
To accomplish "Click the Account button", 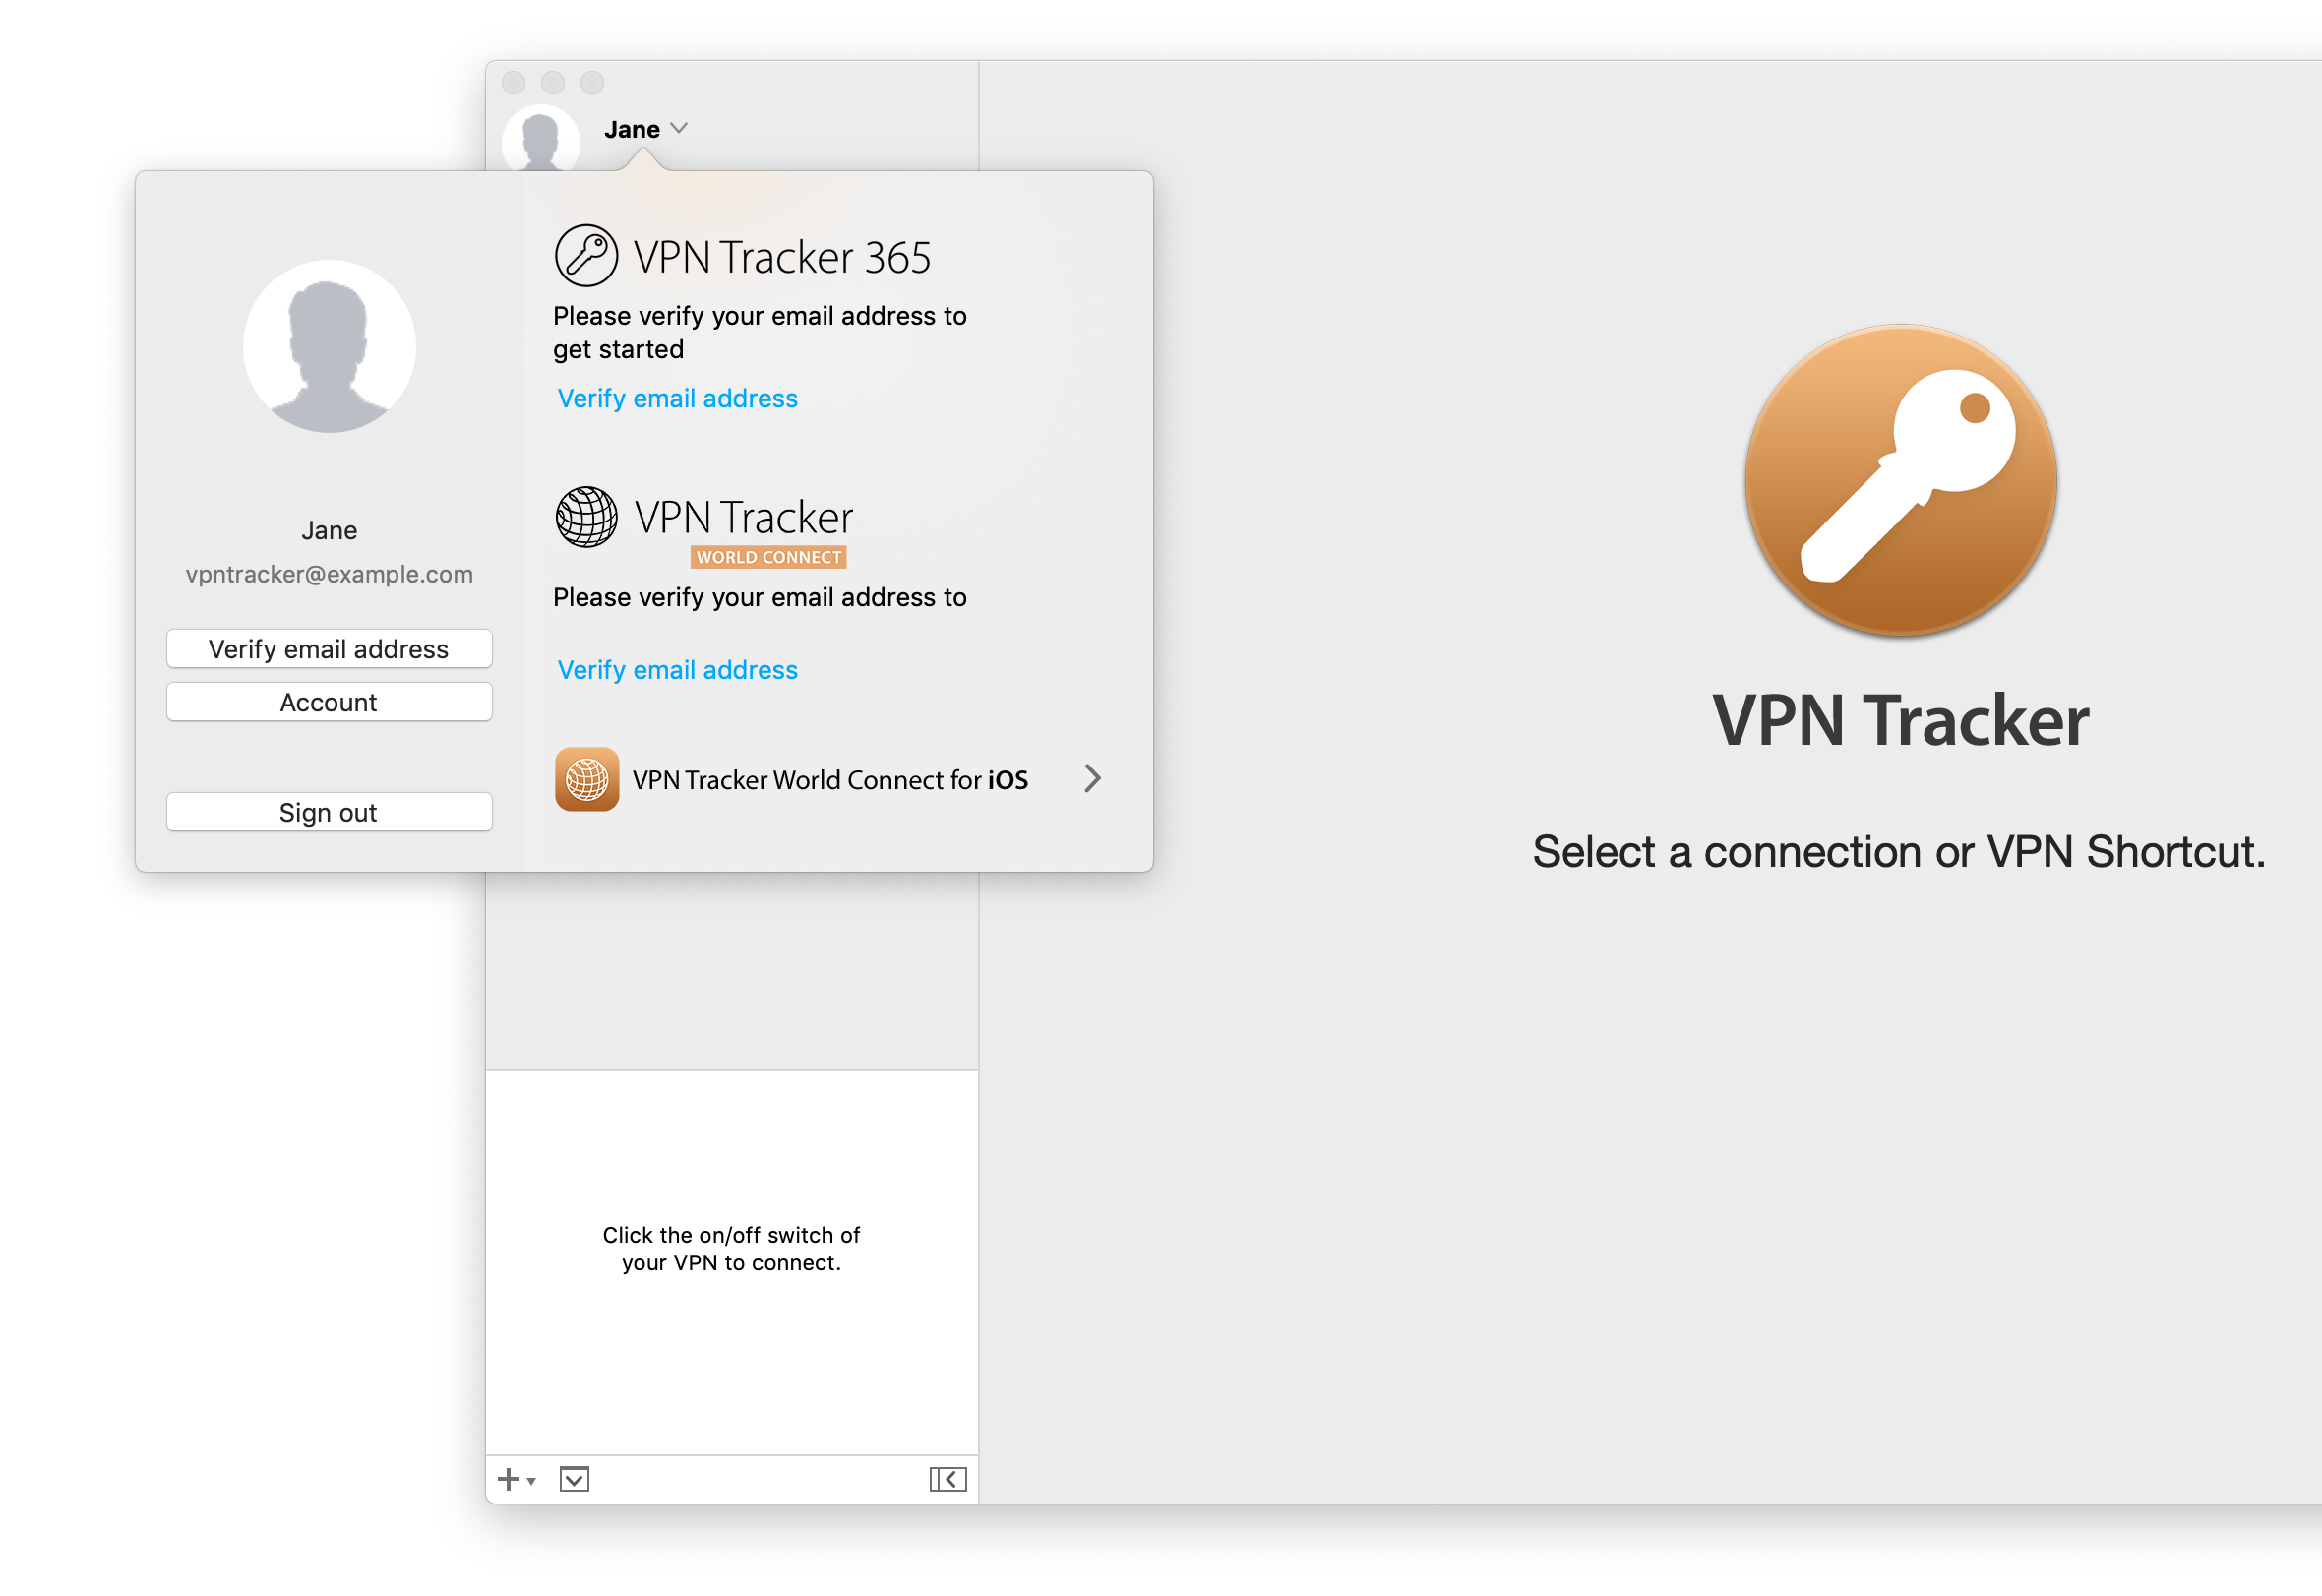I will click(x=329, y=701).
